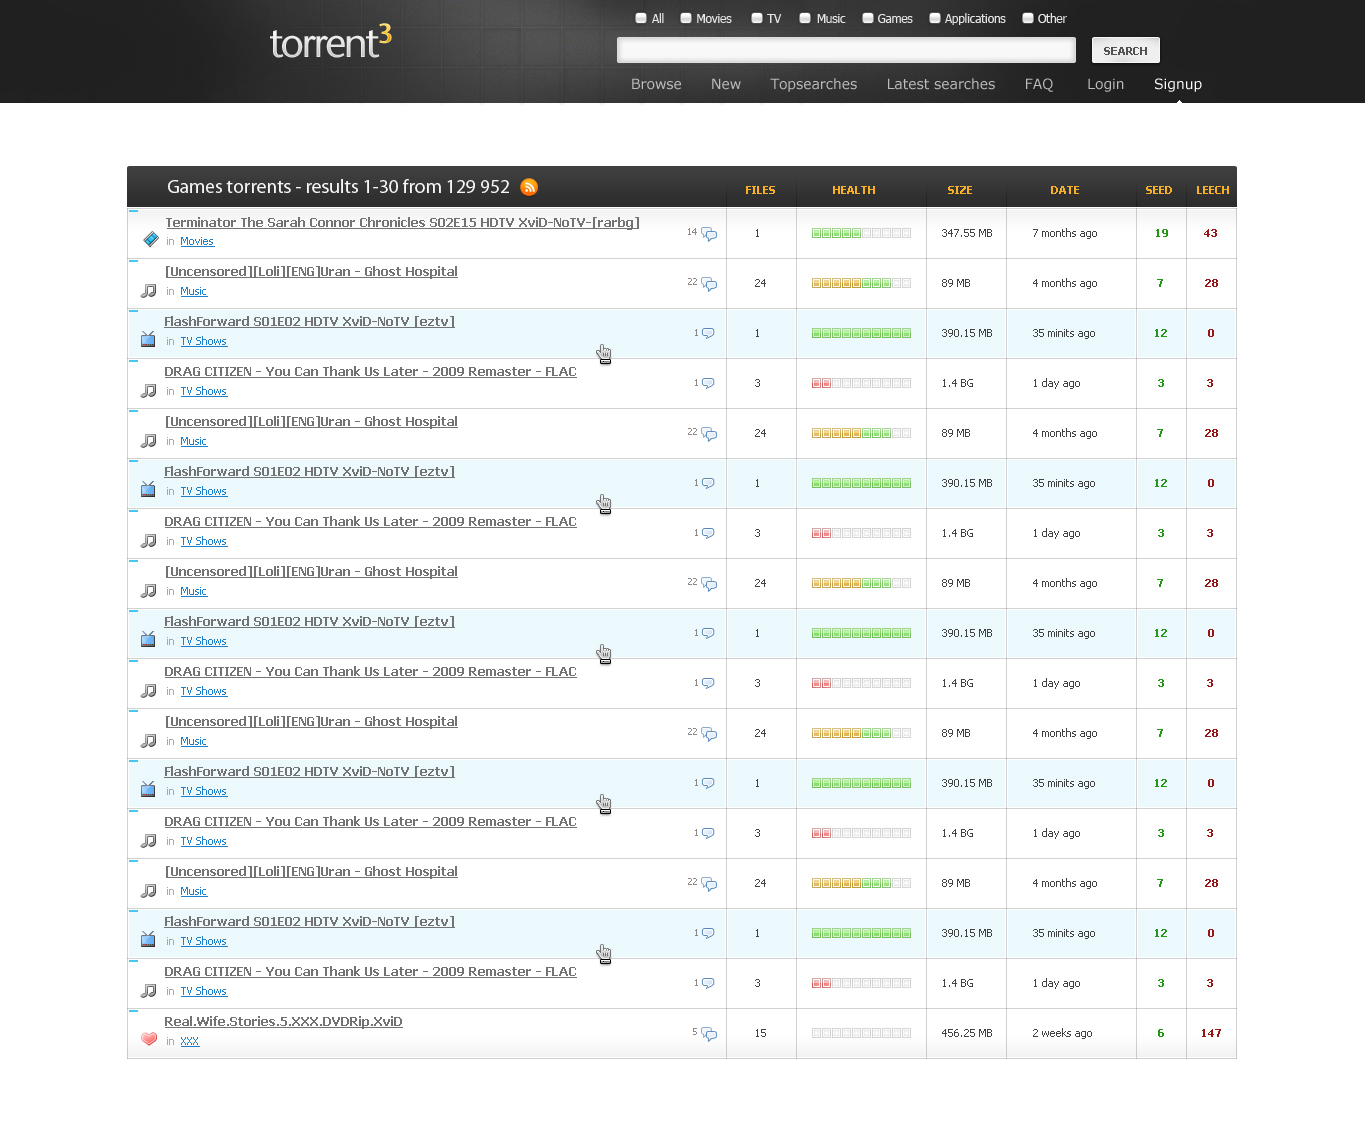The width and height of the screenshot is (1365, 1141).
Task: Open the Browse menu item
Action: 656,84
